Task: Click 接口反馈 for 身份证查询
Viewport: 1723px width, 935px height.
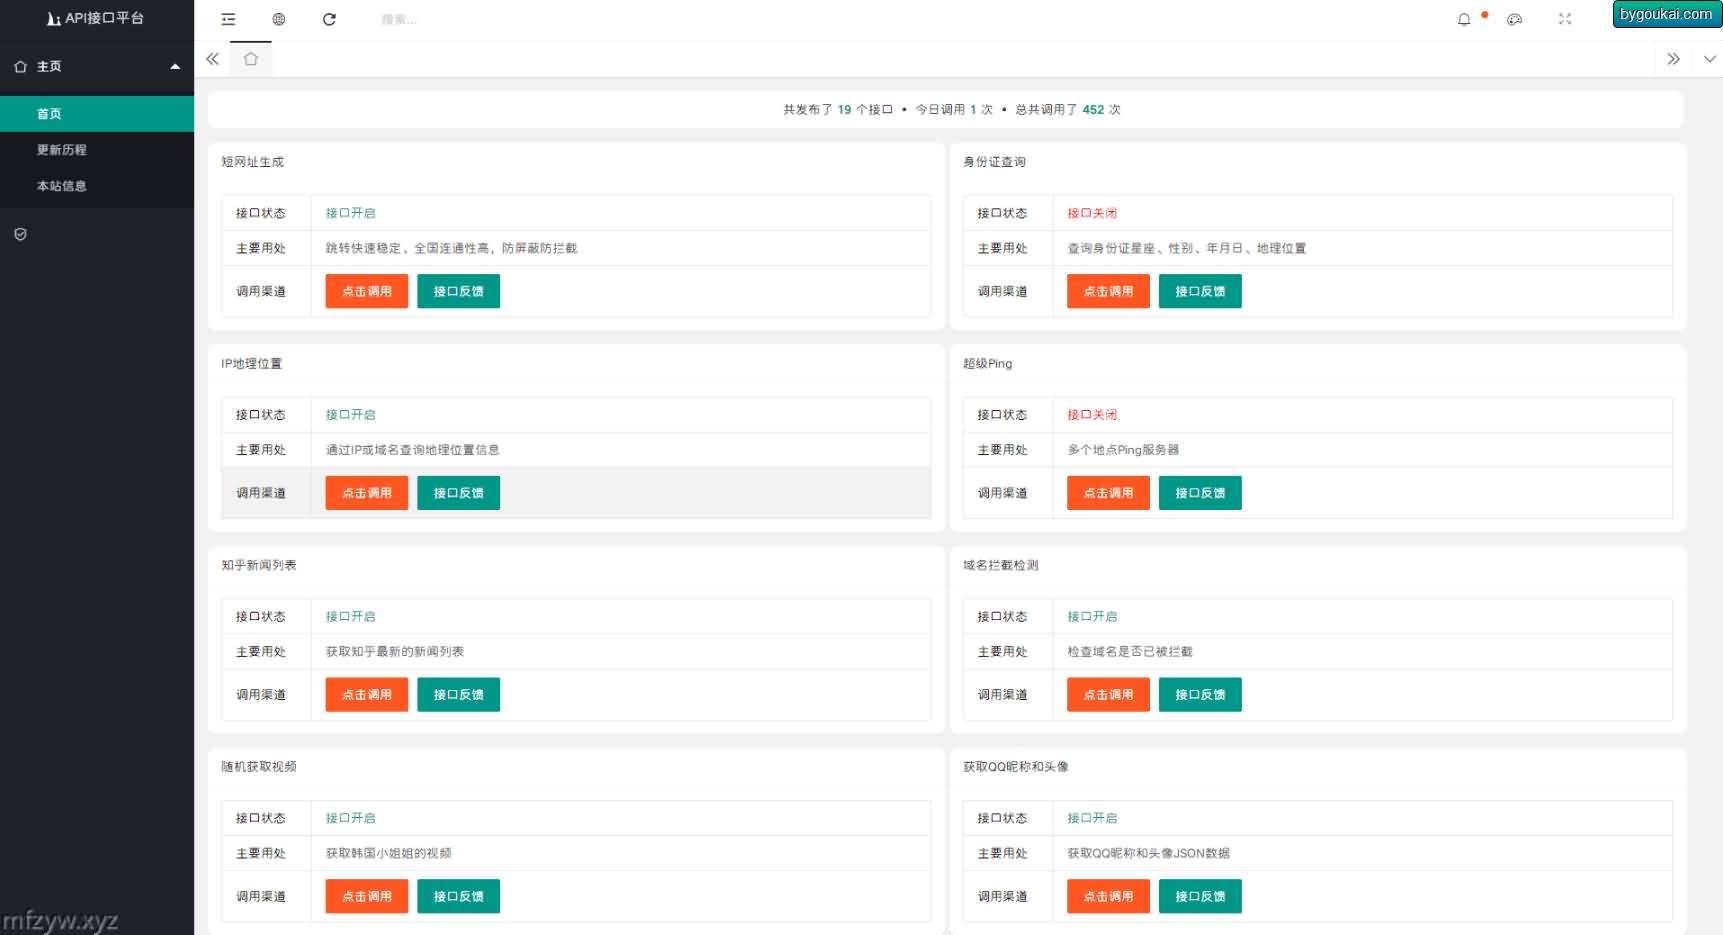Action: click(1199, 291)
